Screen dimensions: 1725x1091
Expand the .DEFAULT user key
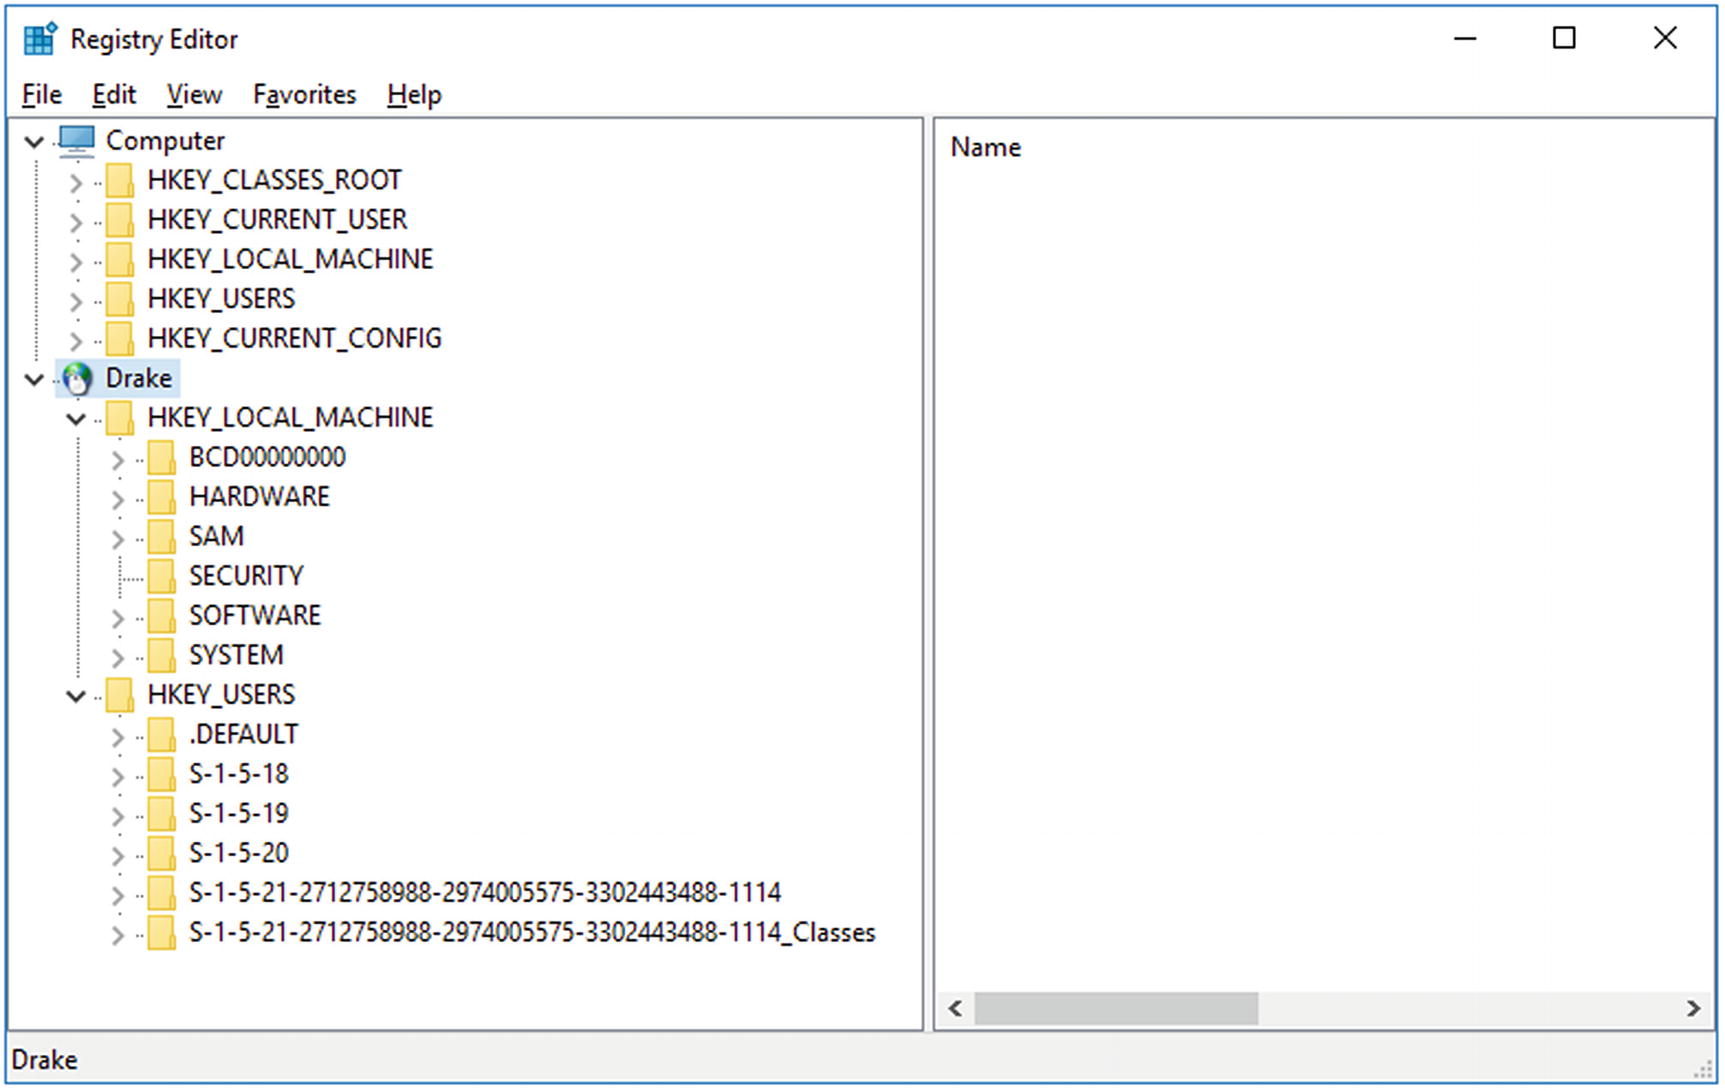click(x=118, y=737)
